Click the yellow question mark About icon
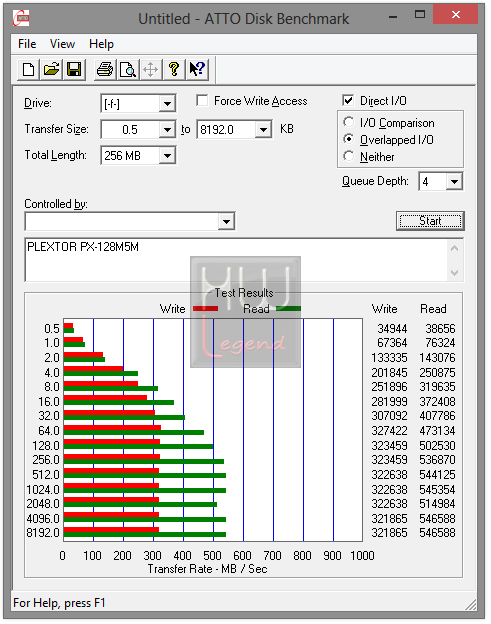Viewport: 491px width, 624px height. click(174, 69)
